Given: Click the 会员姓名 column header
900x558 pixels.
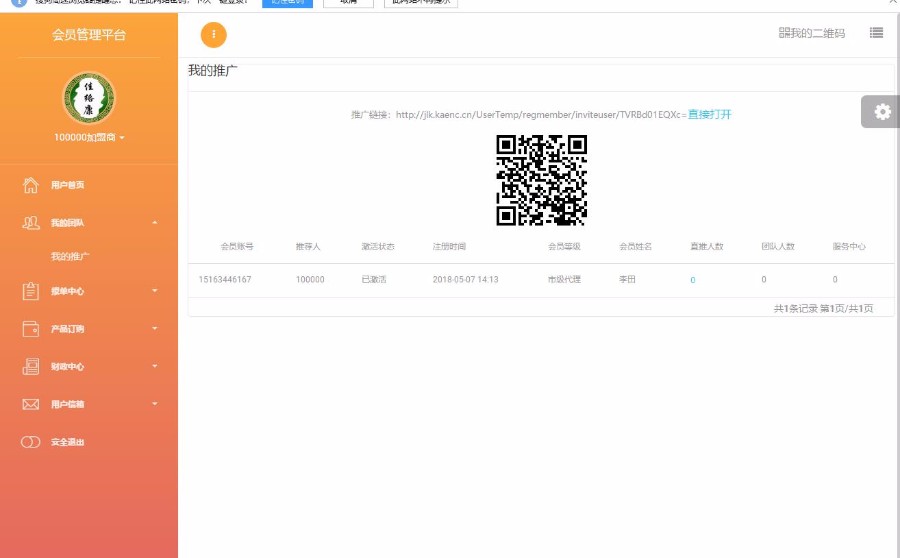Looking at the screenshot, I should (635, 246).
